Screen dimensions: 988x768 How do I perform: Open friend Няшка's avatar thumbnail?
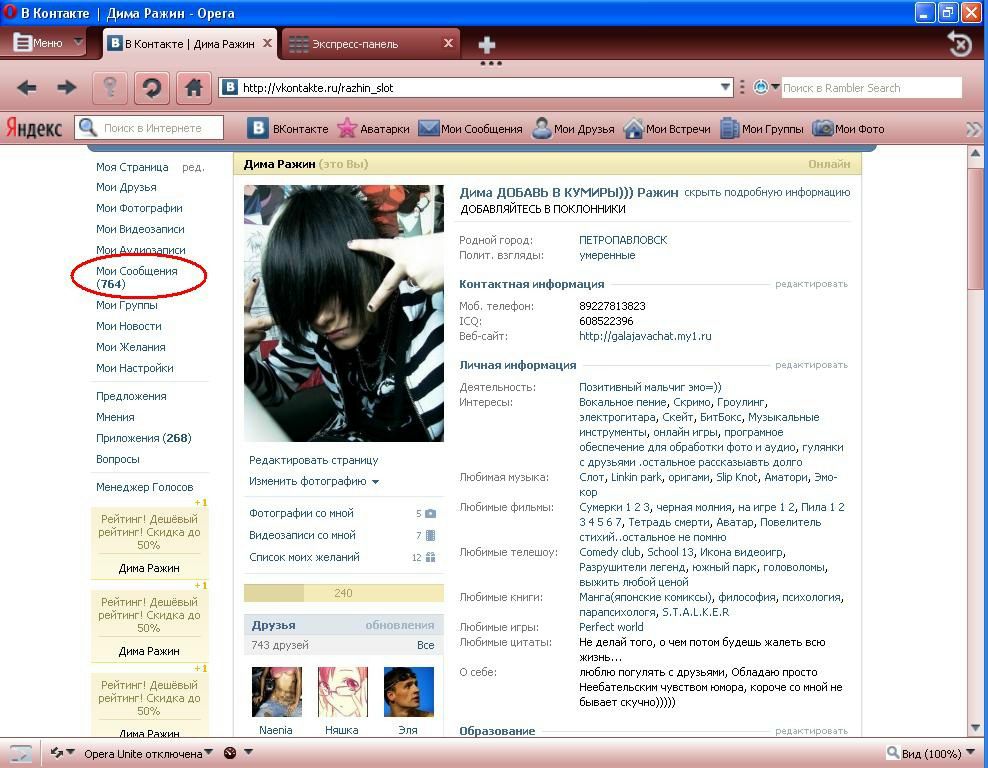342,692
